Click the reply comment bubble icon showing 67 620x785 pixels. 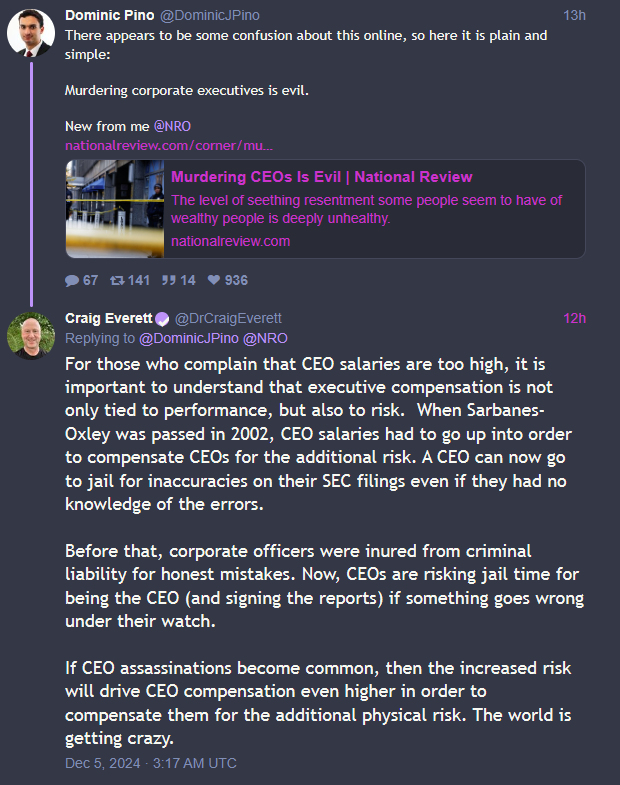(x=72, y=280)
